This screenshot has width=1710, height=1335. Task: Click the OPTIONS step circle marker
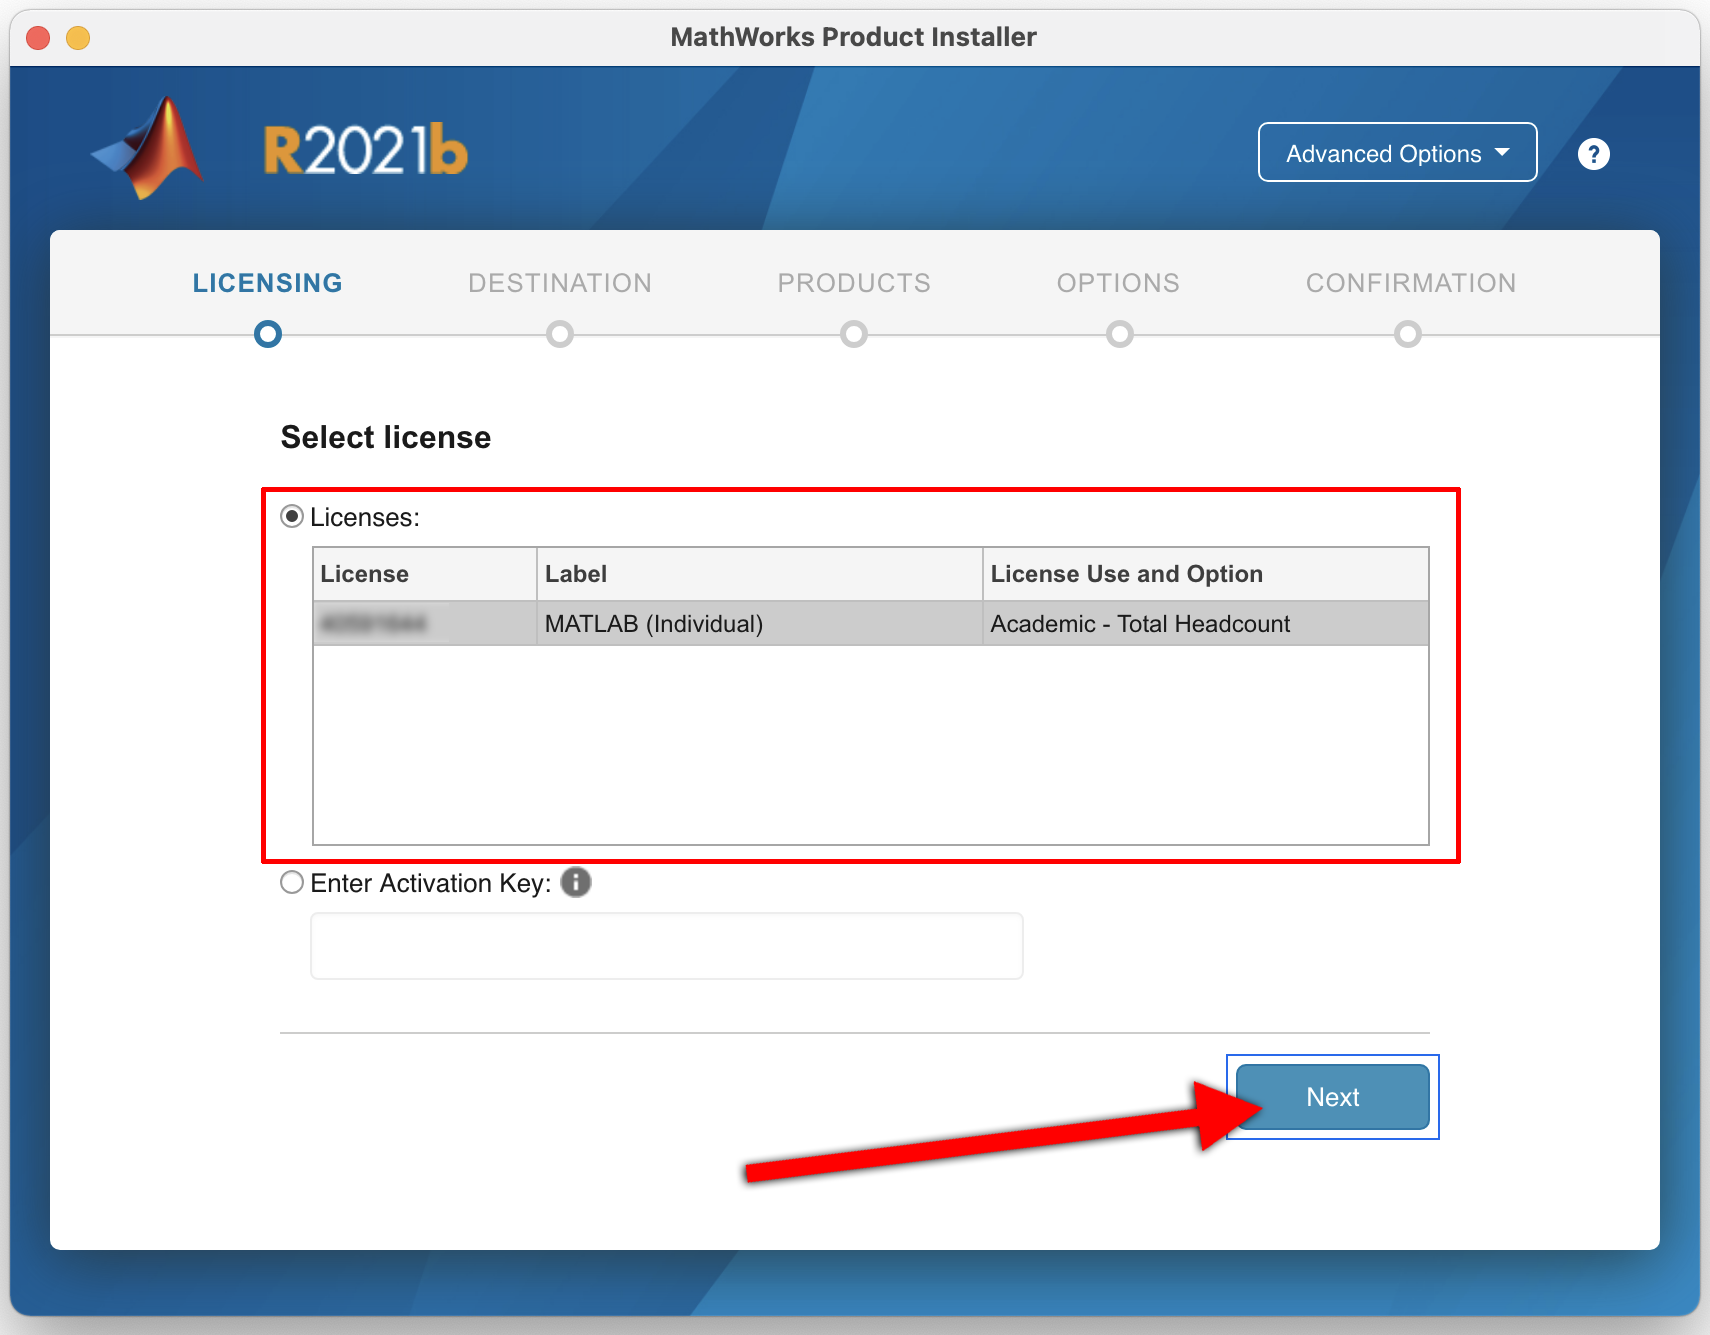tap(1120, 334)
